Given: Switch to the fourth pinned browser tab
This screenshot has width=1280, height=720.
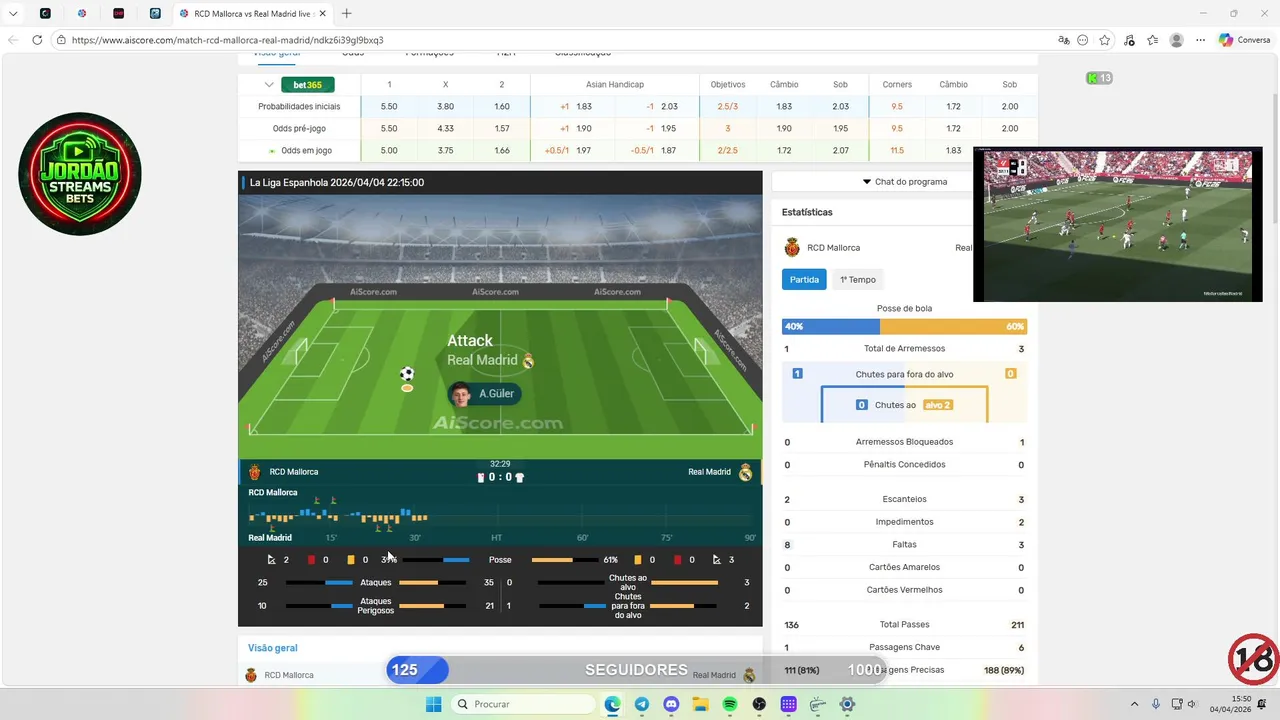Looking at the screenshot, I should click(x=155, y=13).
